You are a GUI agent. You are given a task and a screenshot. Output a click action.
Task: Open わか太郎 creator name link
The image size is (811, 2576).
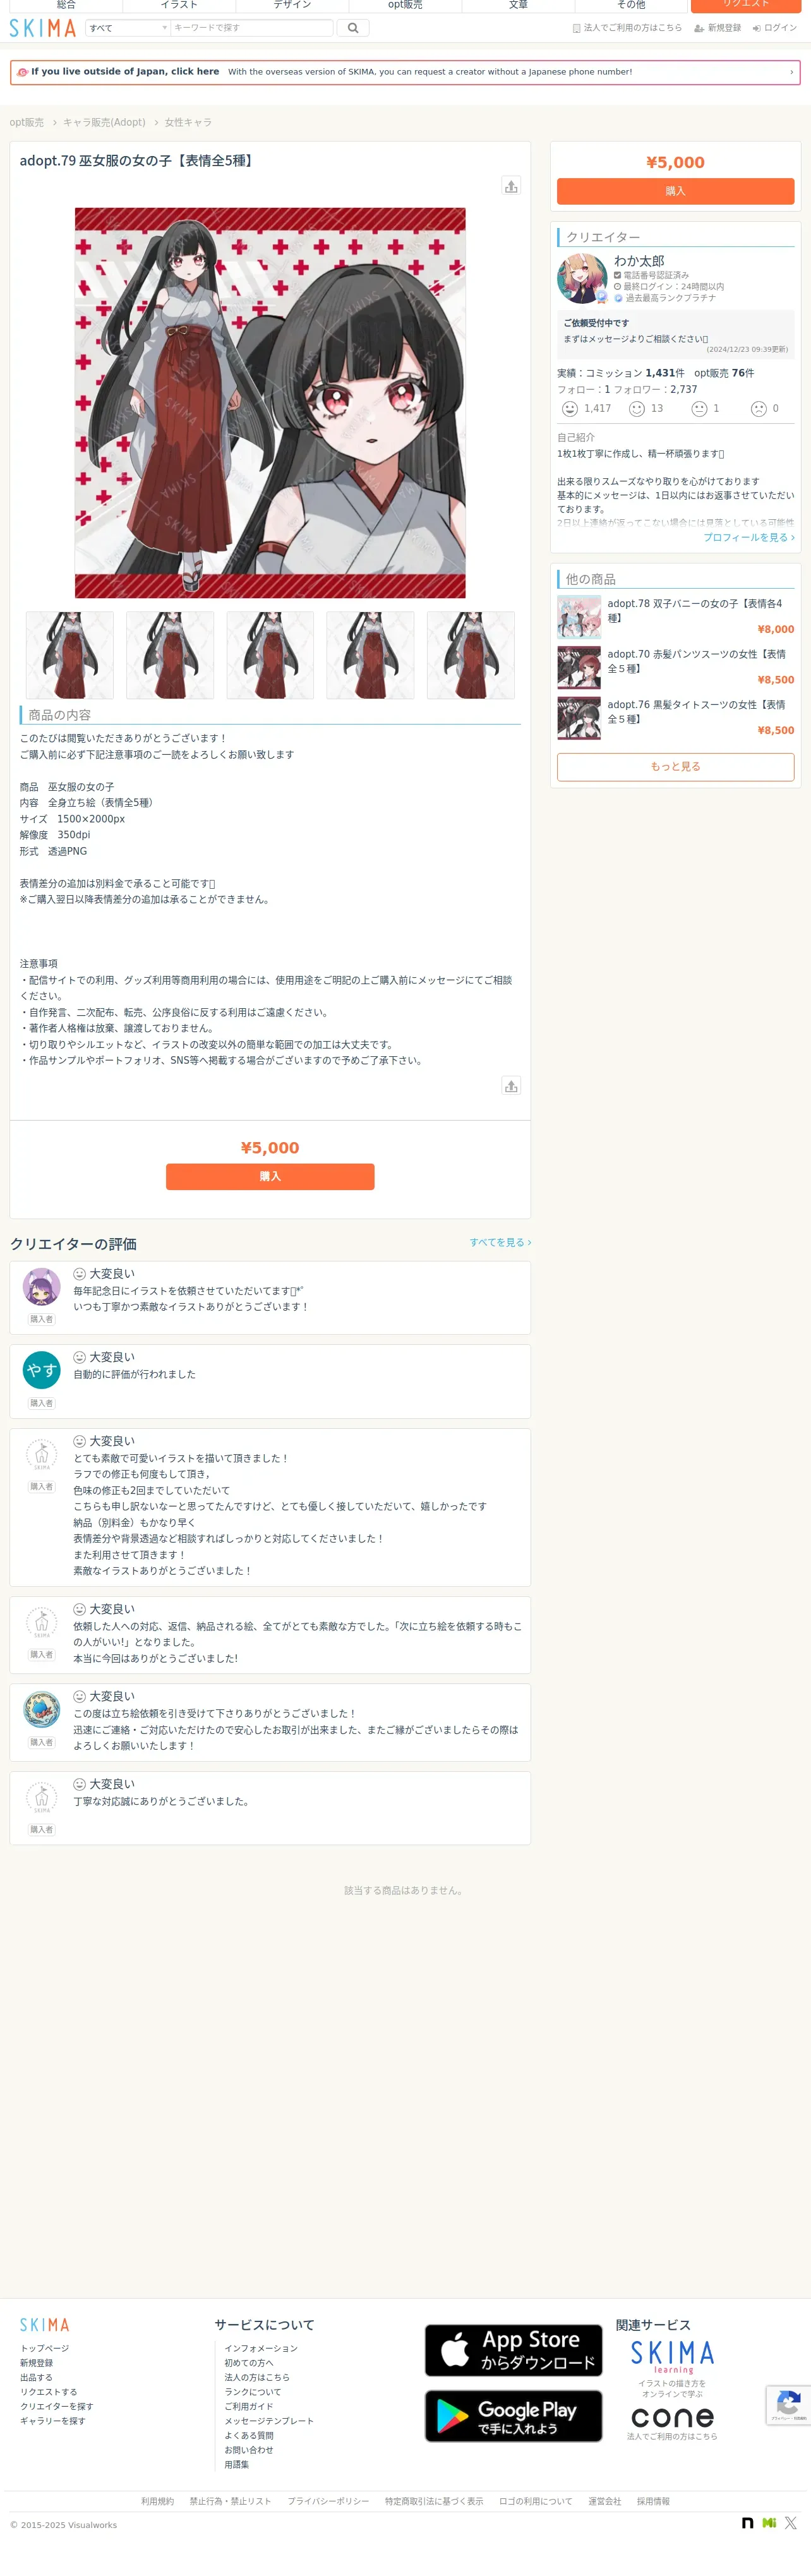pyautogui.click(x=639, y=261)
